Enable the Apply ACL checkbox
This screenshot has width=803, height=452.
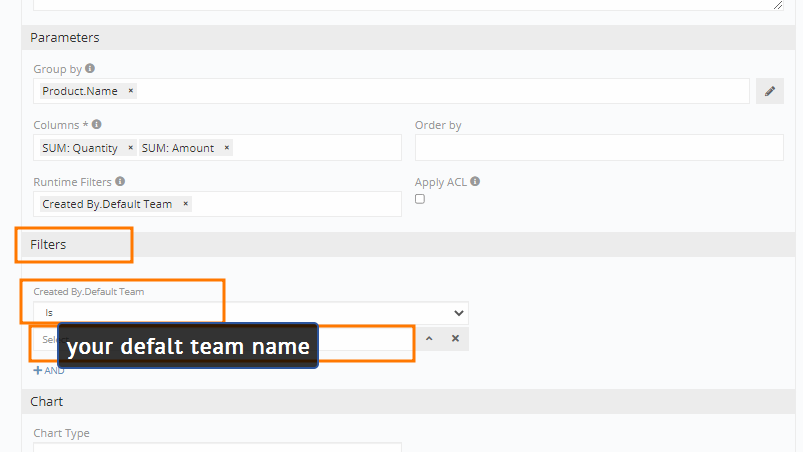(x=420, y=199)
